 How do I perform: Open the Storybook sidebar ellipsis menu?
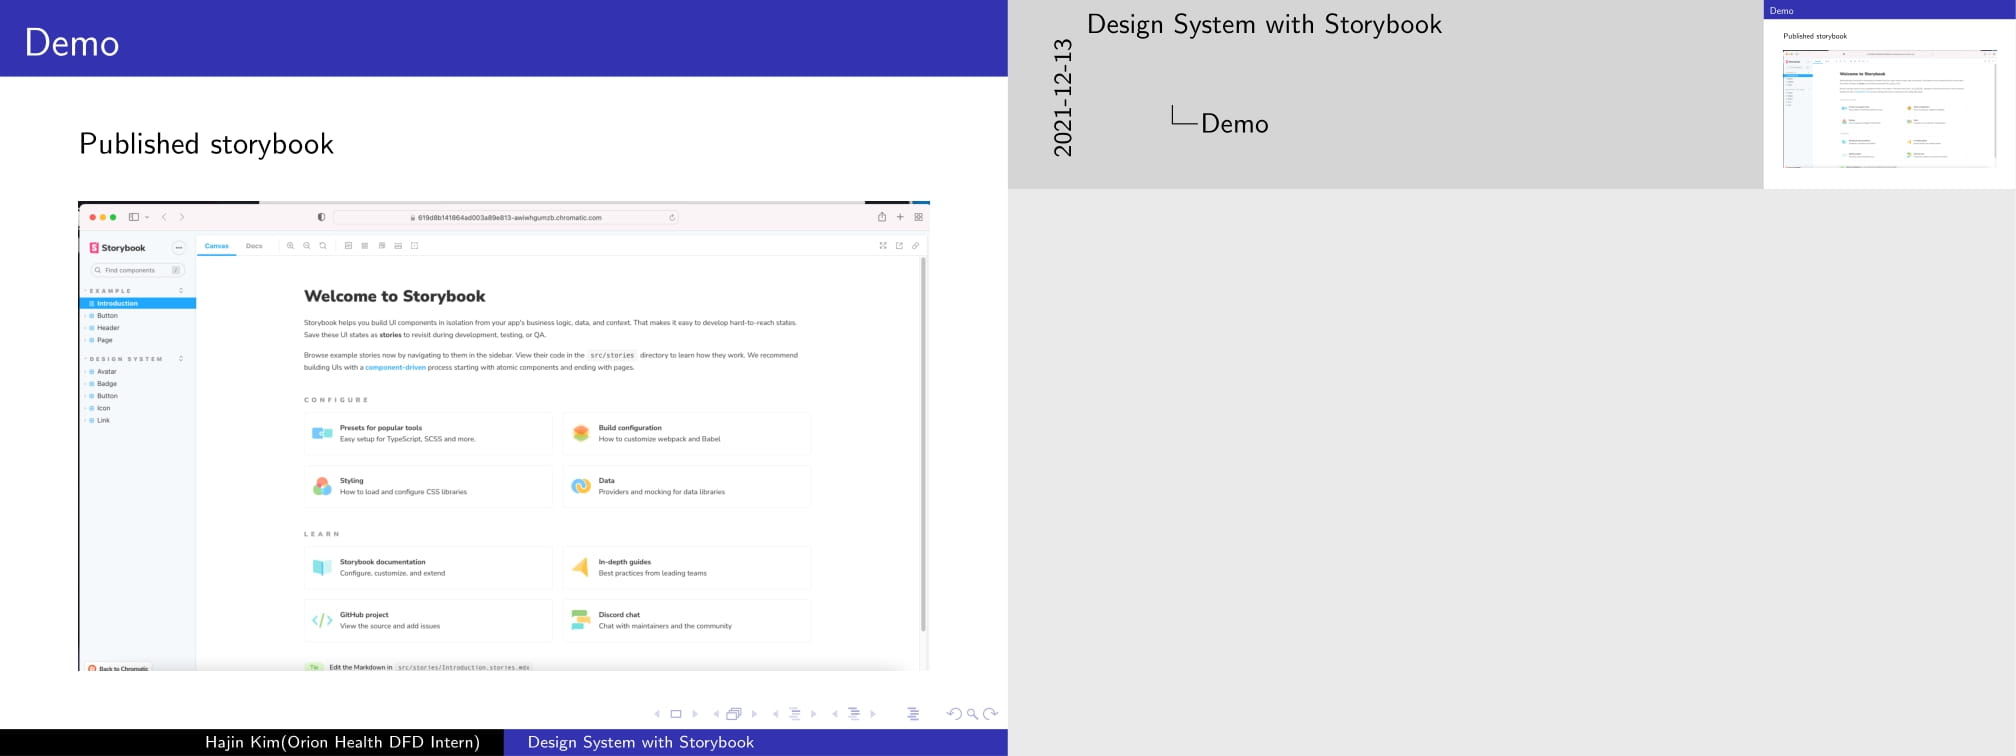pyautogui.click(x=179, y=248)
